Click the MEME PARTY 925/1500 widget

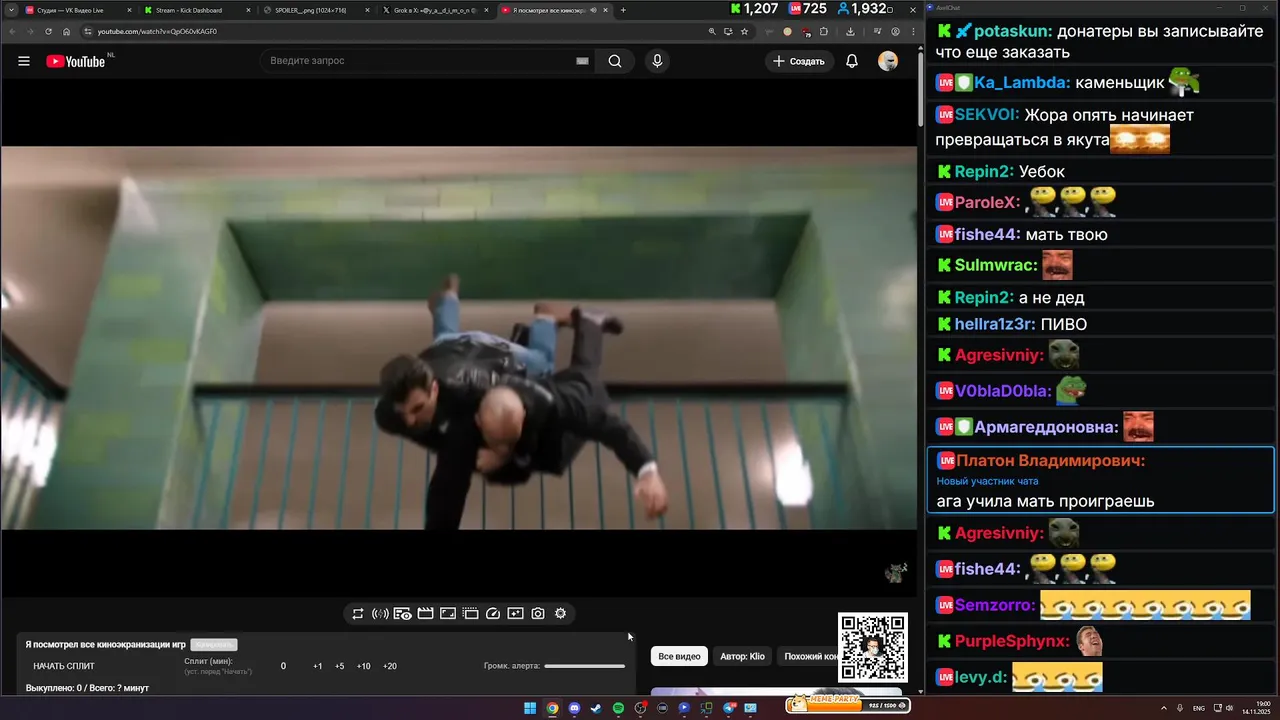click(x=848, y=703)
